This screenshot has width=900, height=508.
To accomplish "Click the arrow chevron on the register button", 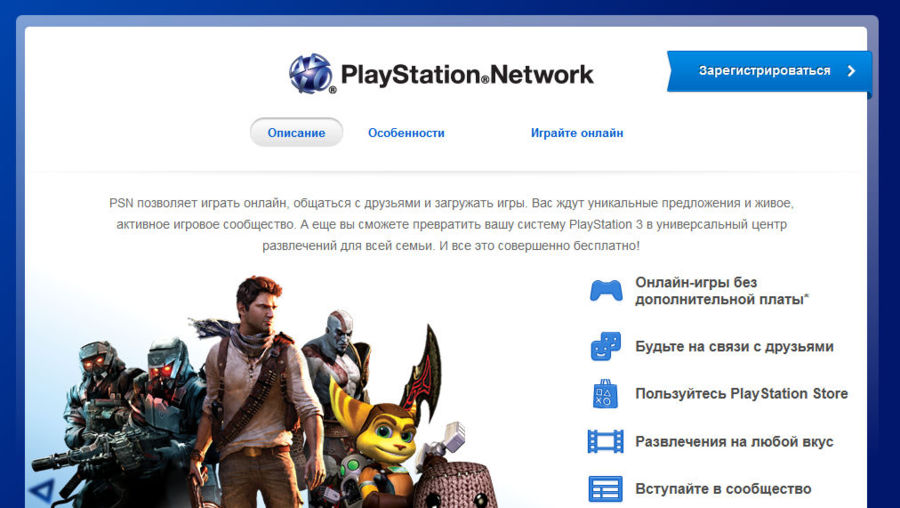I will pyautogui.click(x=851, y=71).
